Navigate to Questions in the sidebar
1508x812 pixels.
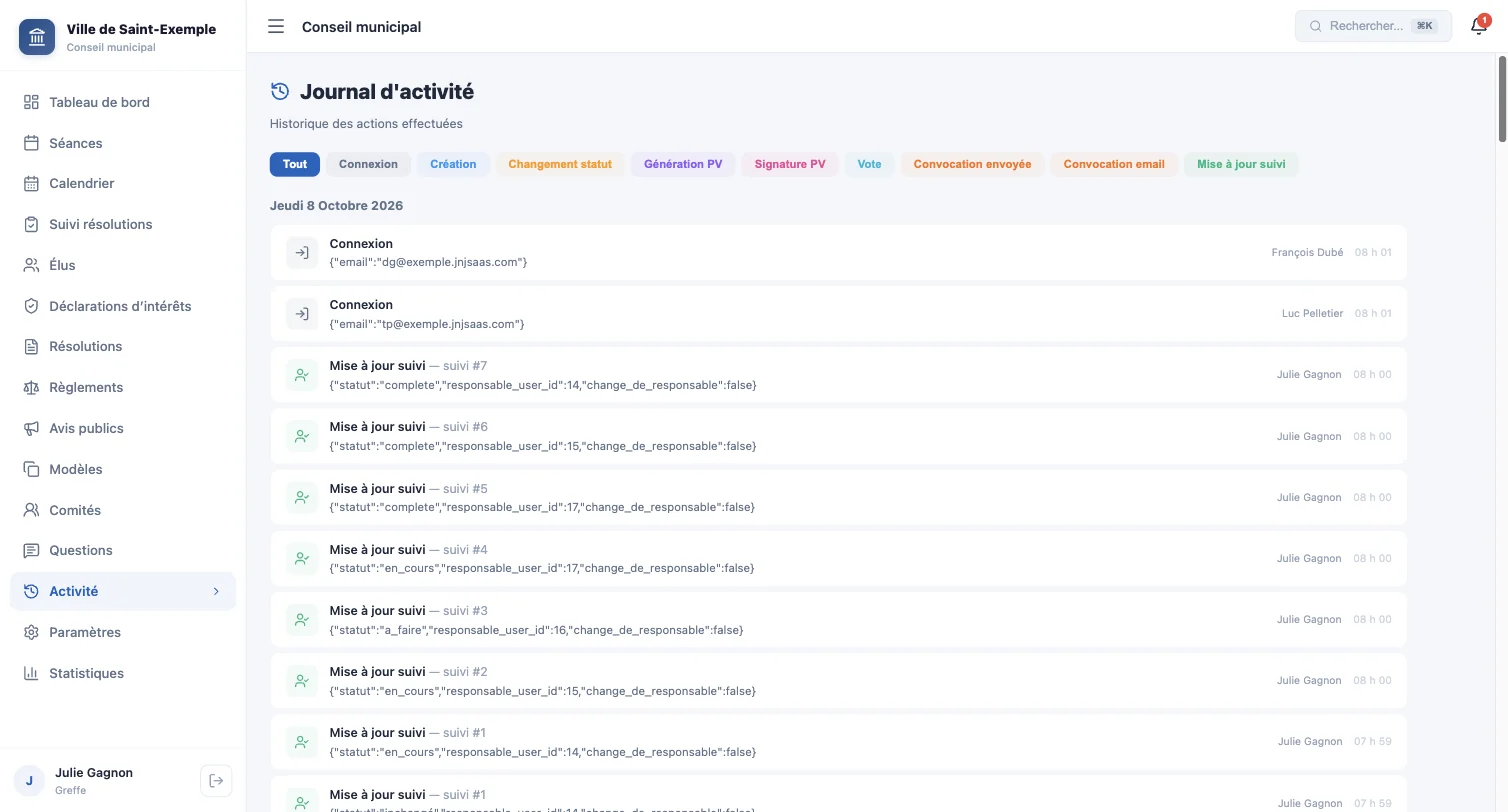click(123, 550)
